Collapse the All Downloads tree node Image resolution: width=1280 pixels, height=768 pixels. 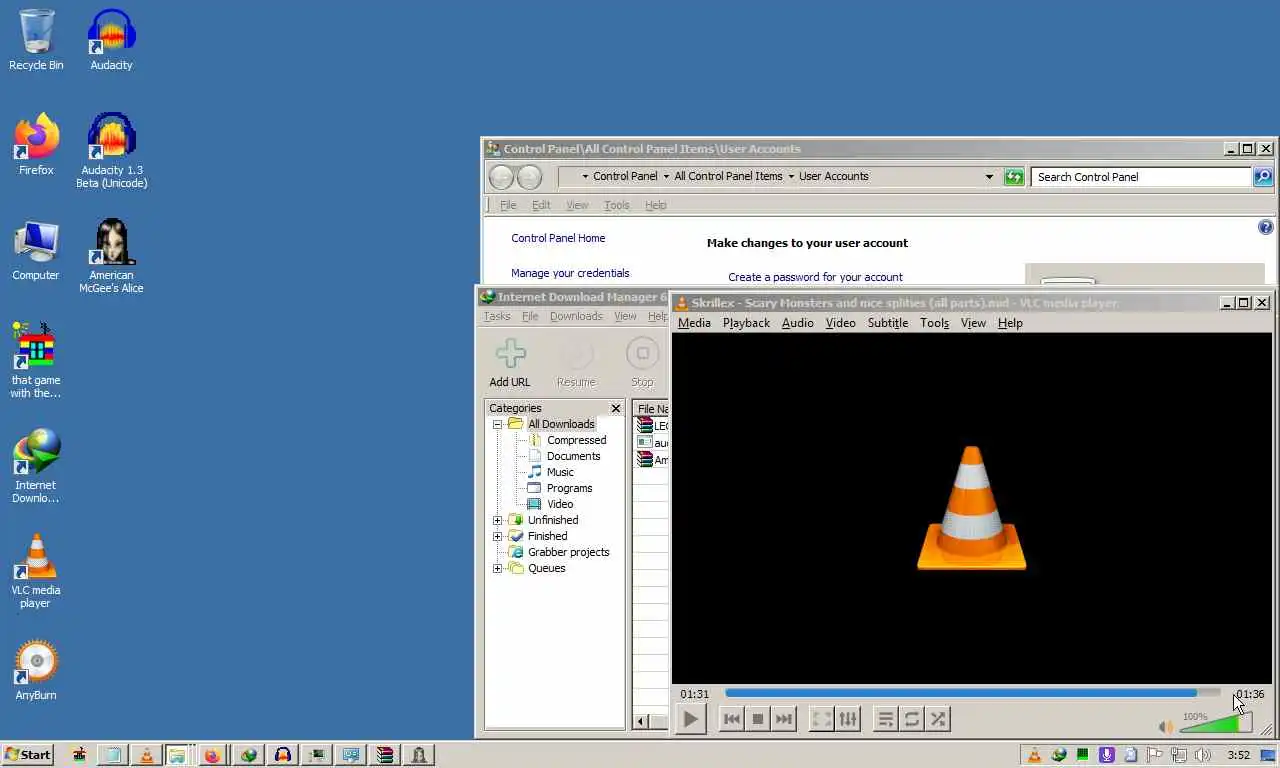click(497, 424)
